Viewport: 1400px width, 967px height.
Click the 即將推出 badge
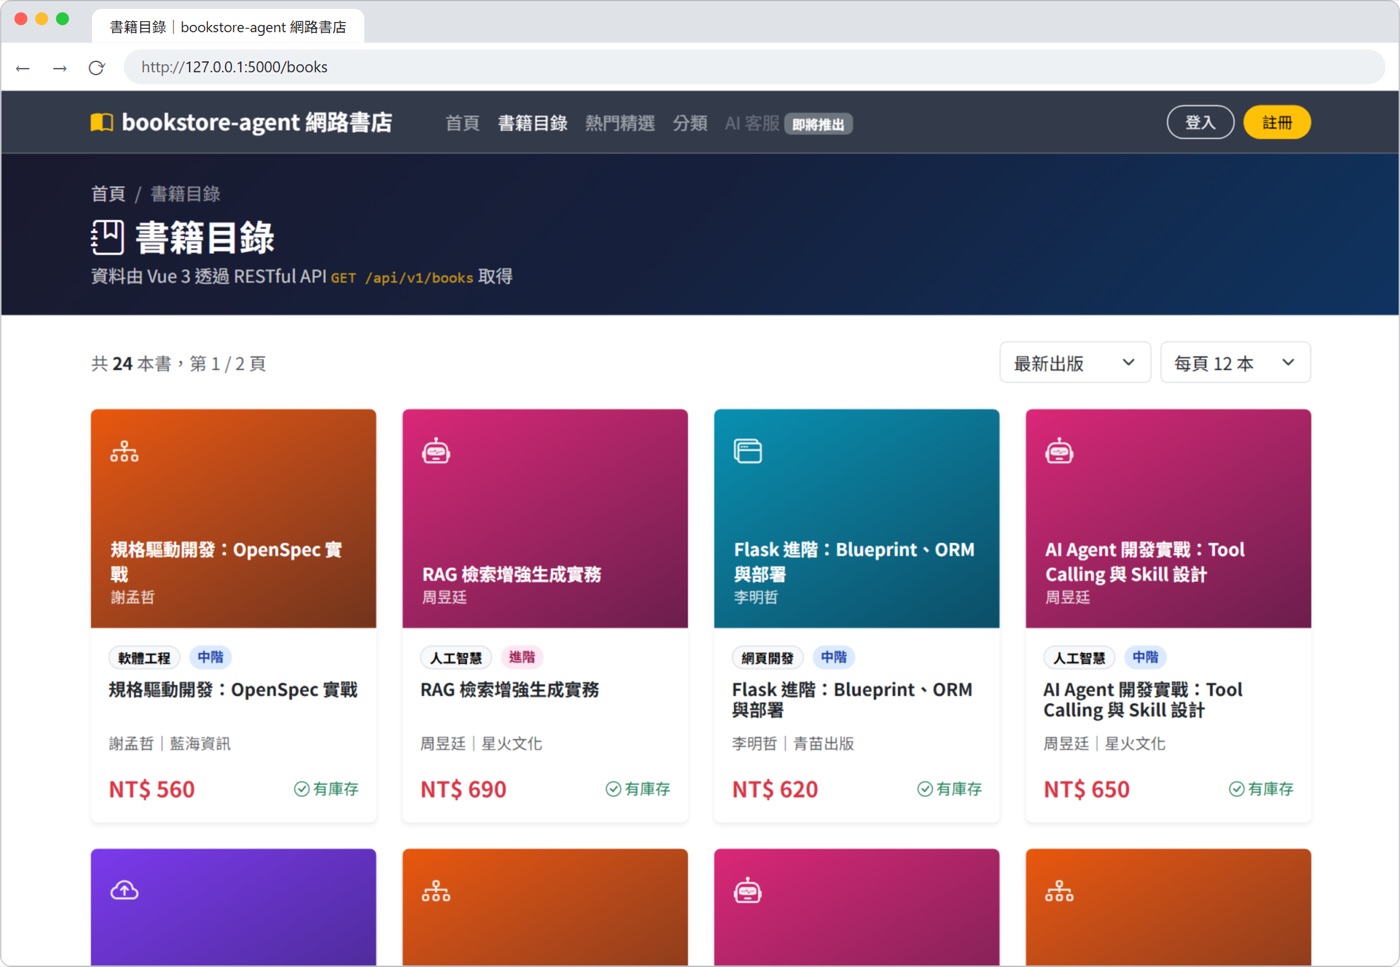pyautogui.click(x=818, y=124)
